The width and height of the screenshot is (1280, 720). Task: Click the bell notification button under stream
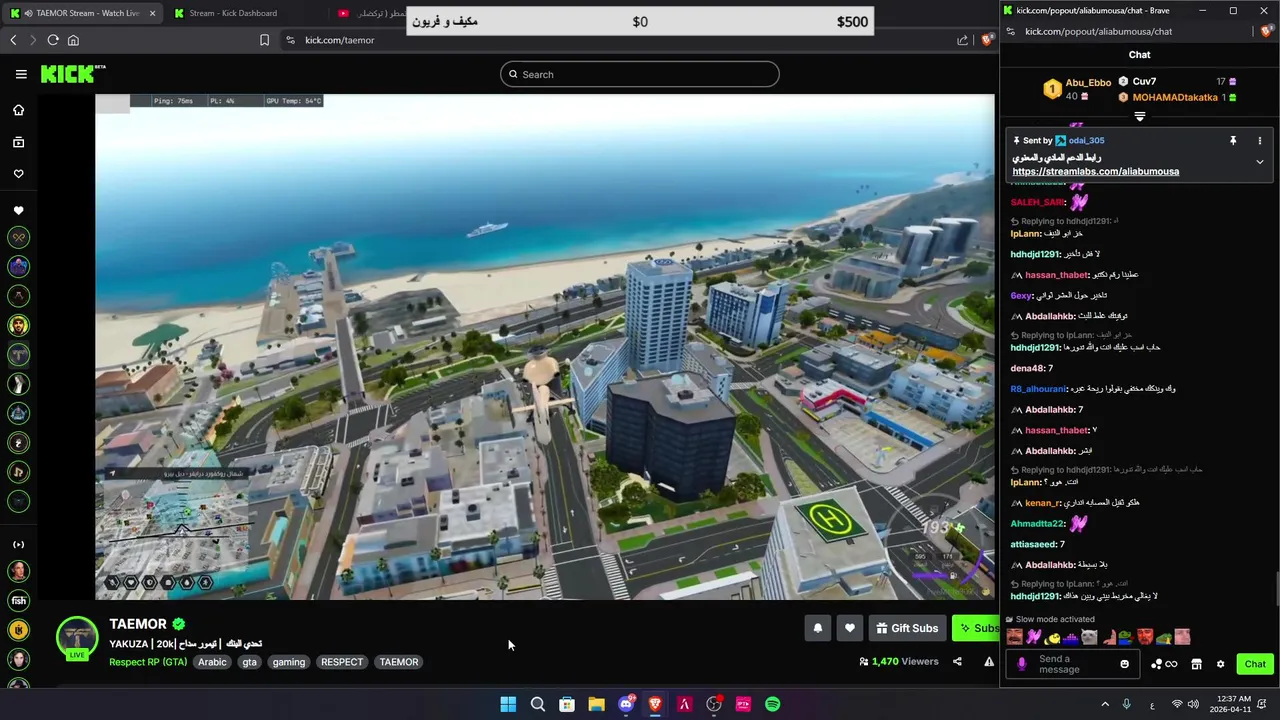(817, 628)
